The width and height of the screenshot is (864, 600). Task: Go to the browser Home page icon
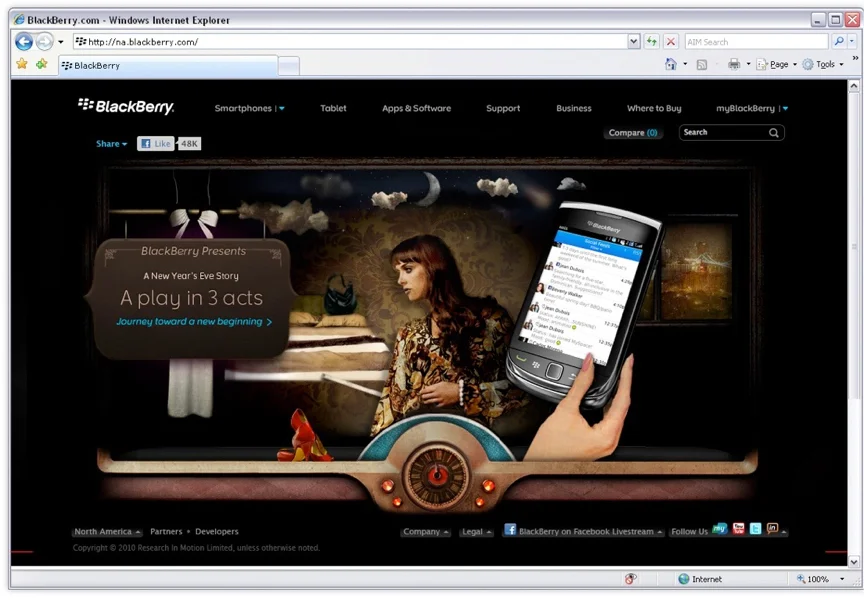(x=671, y=64)
